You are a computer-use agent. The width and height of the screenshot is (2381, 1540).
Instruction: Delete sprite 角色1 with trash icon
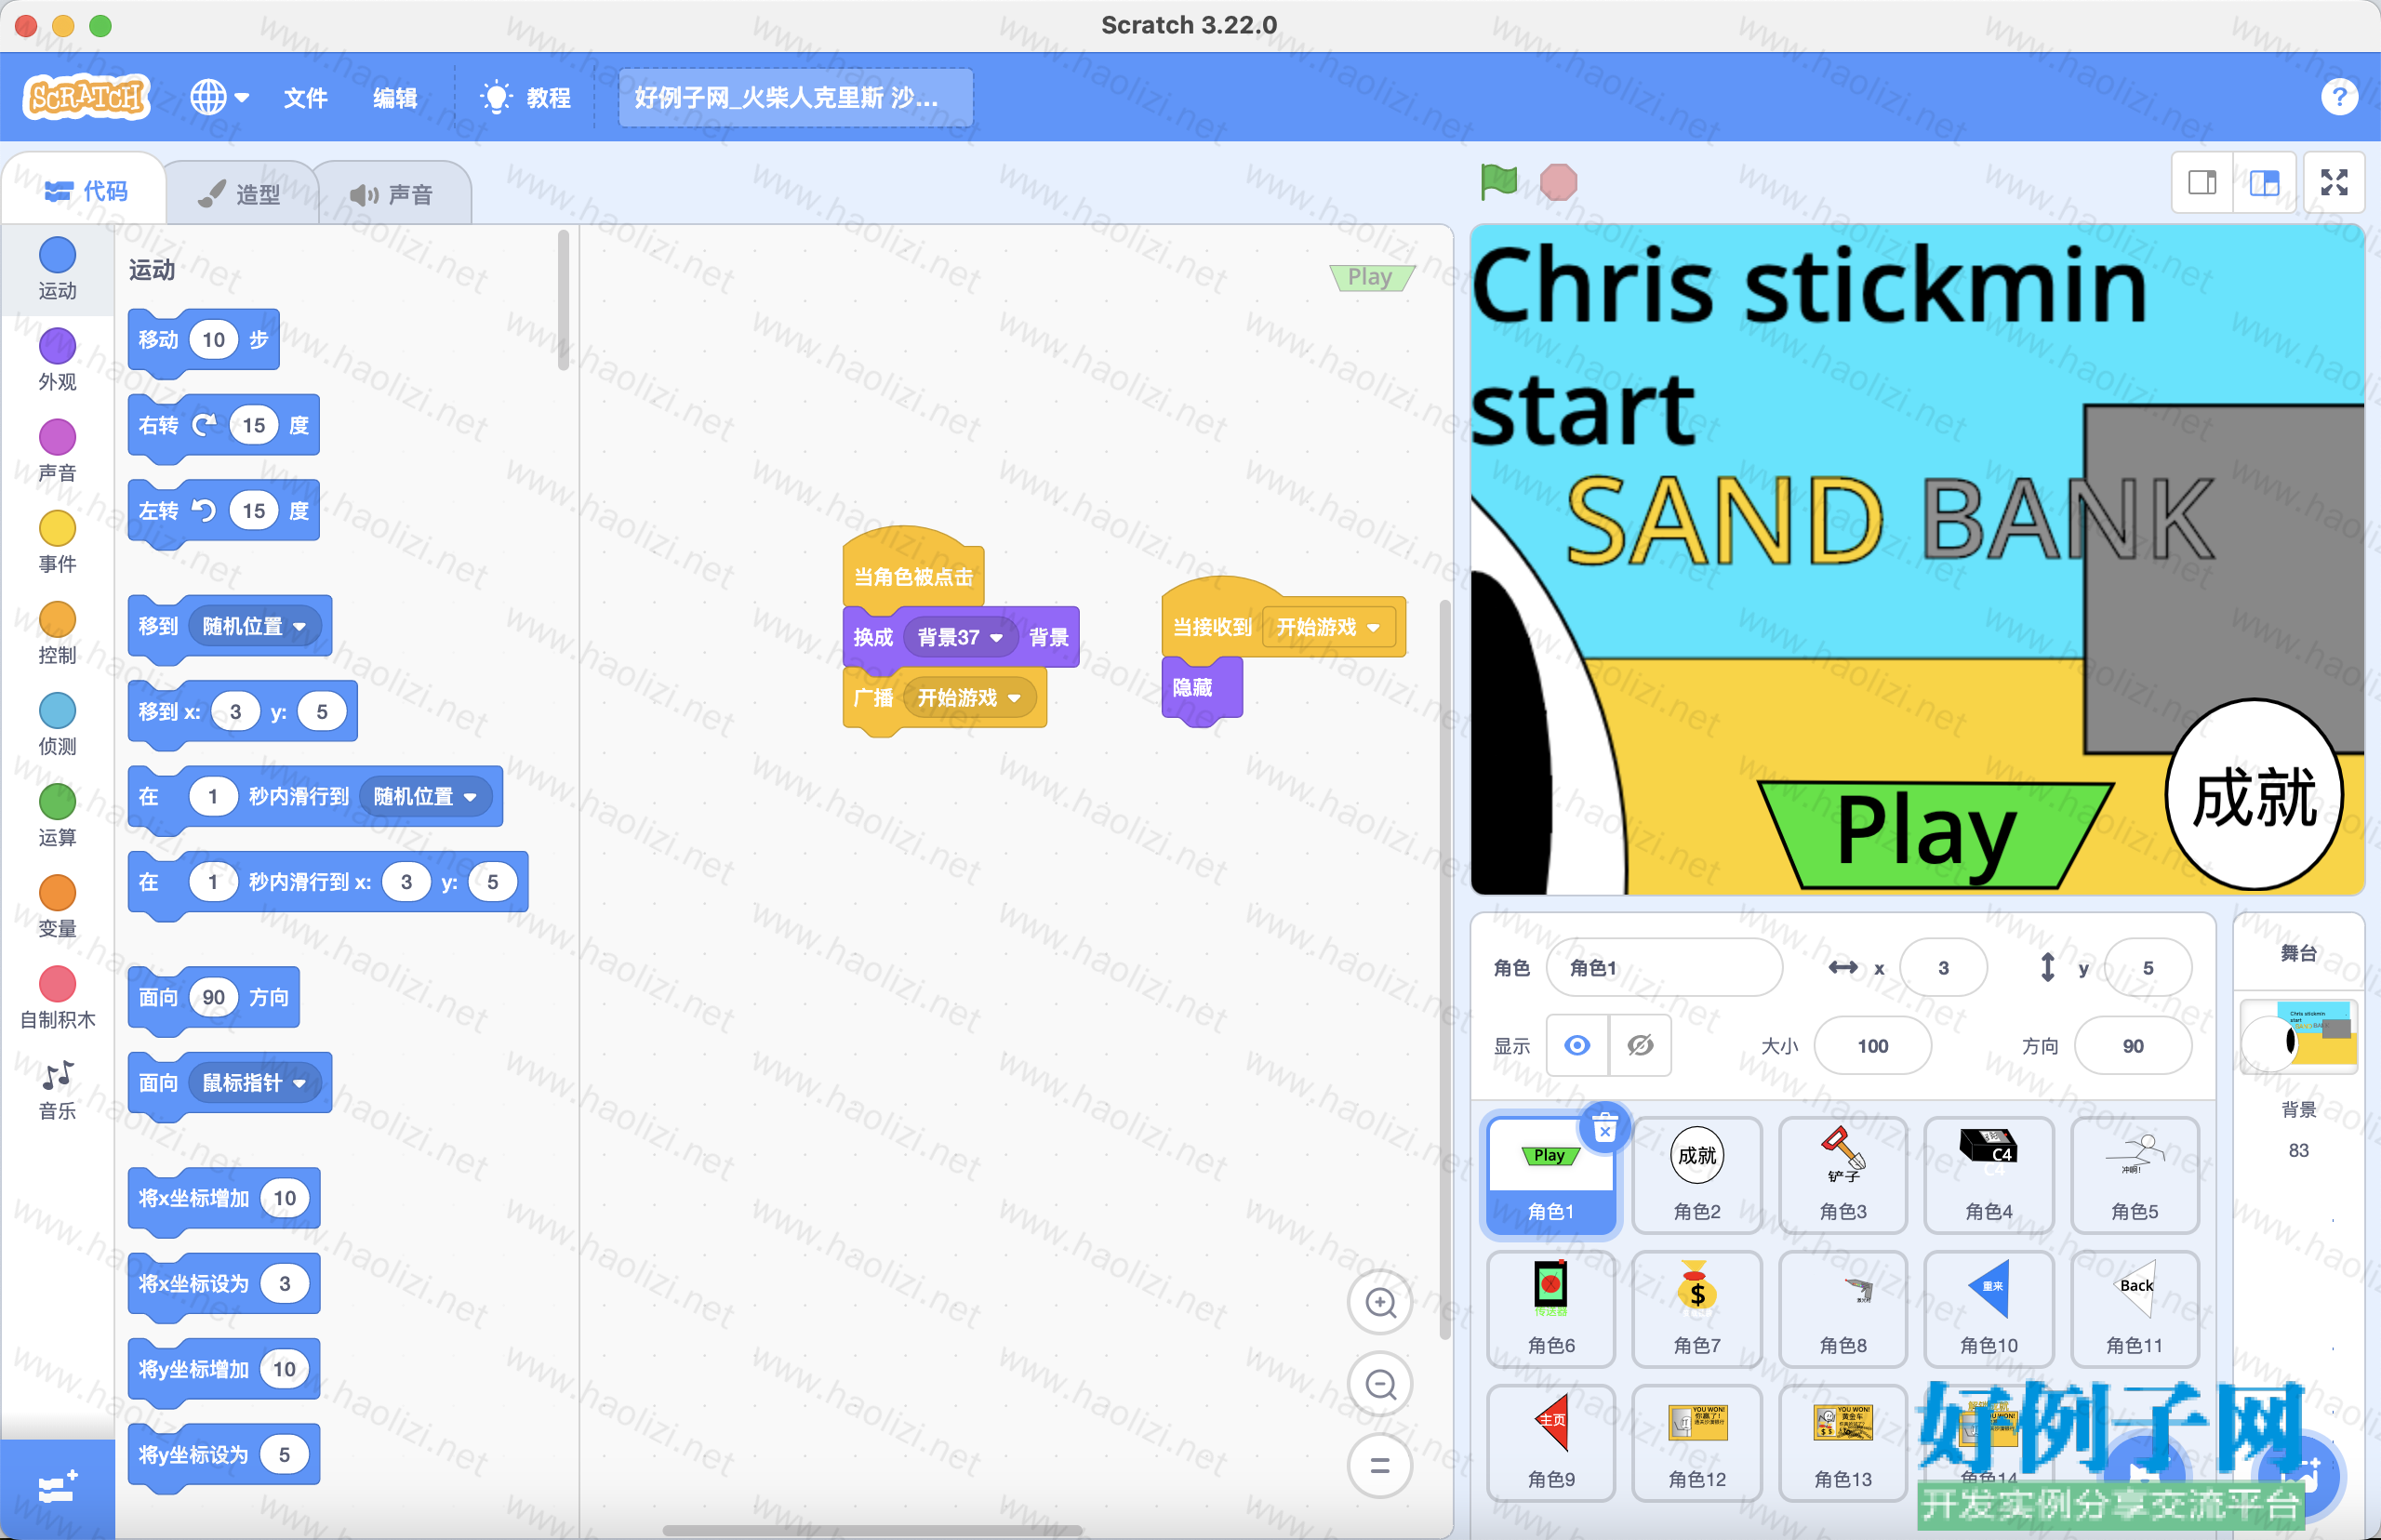coord(1604,1128)
